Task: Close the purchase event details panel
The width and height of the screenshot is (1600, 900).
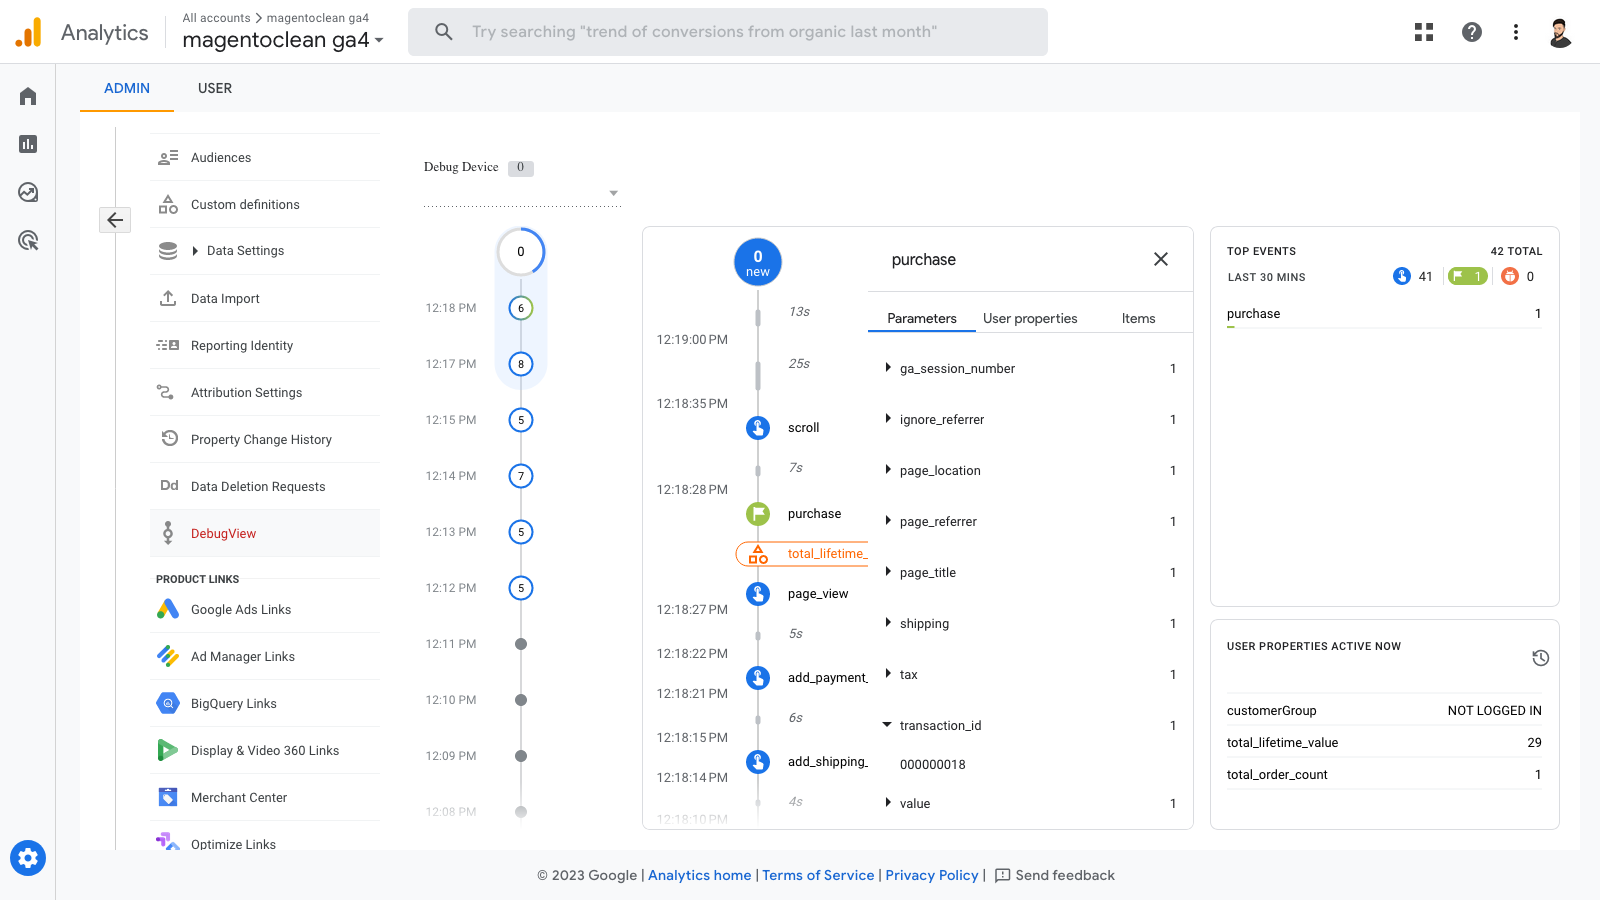Action: click(1161, 259)
